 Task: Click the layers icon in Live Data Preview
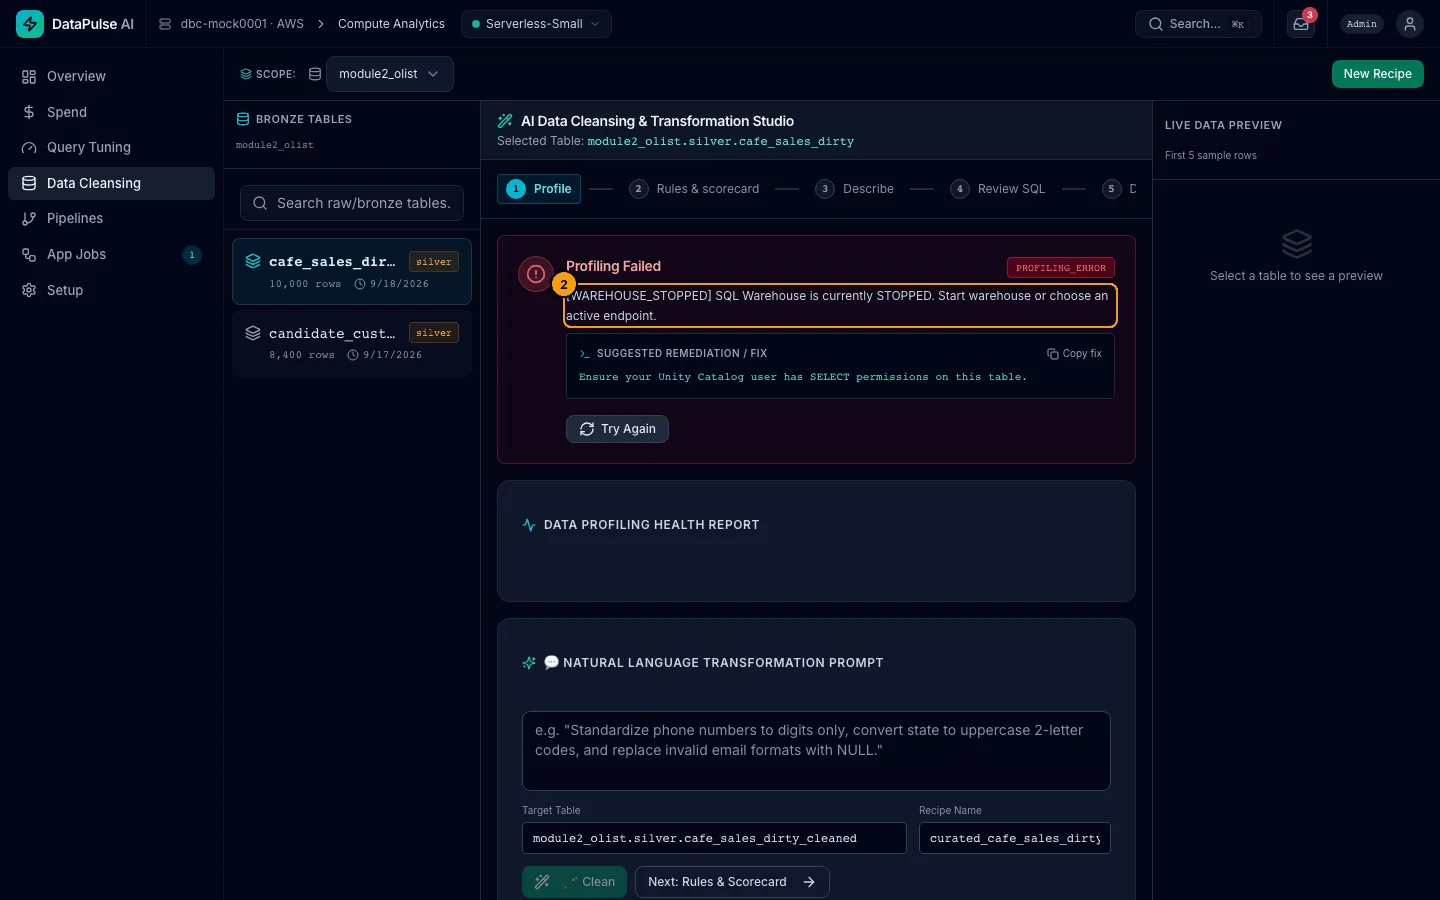pos(1296,244)
